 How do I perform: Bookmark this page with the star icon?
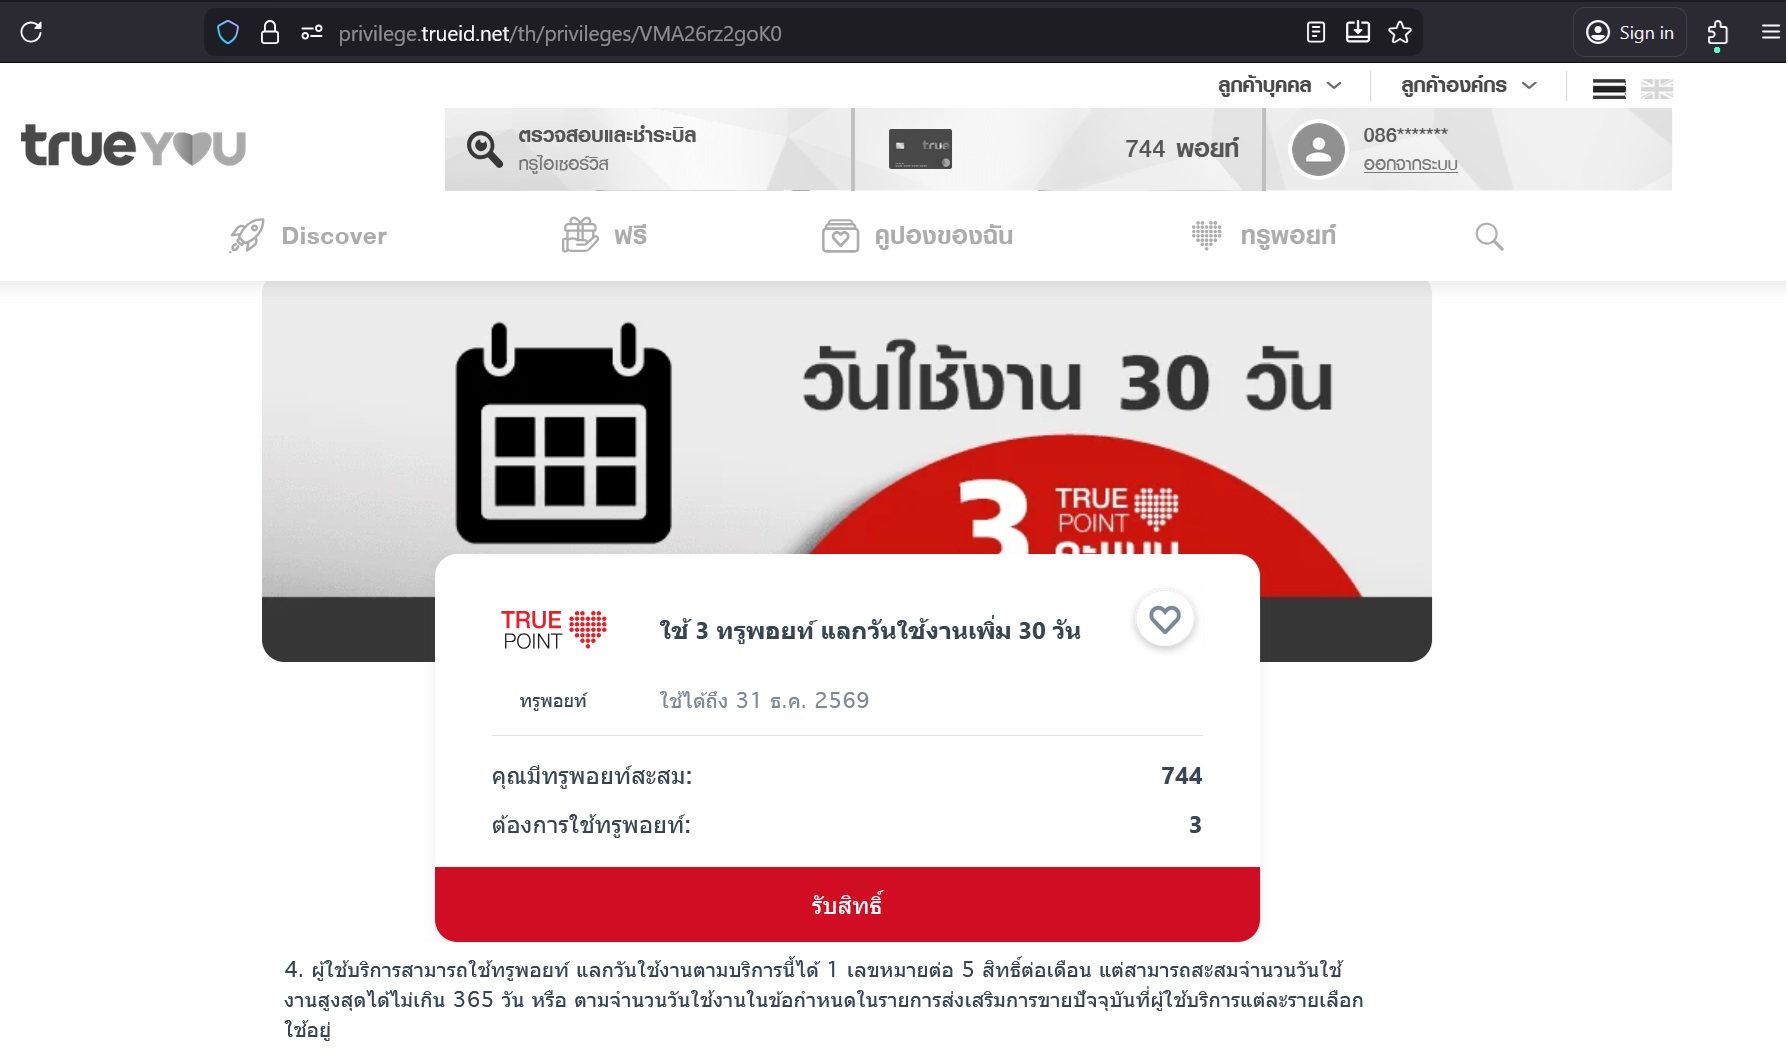pos(1400,32)
